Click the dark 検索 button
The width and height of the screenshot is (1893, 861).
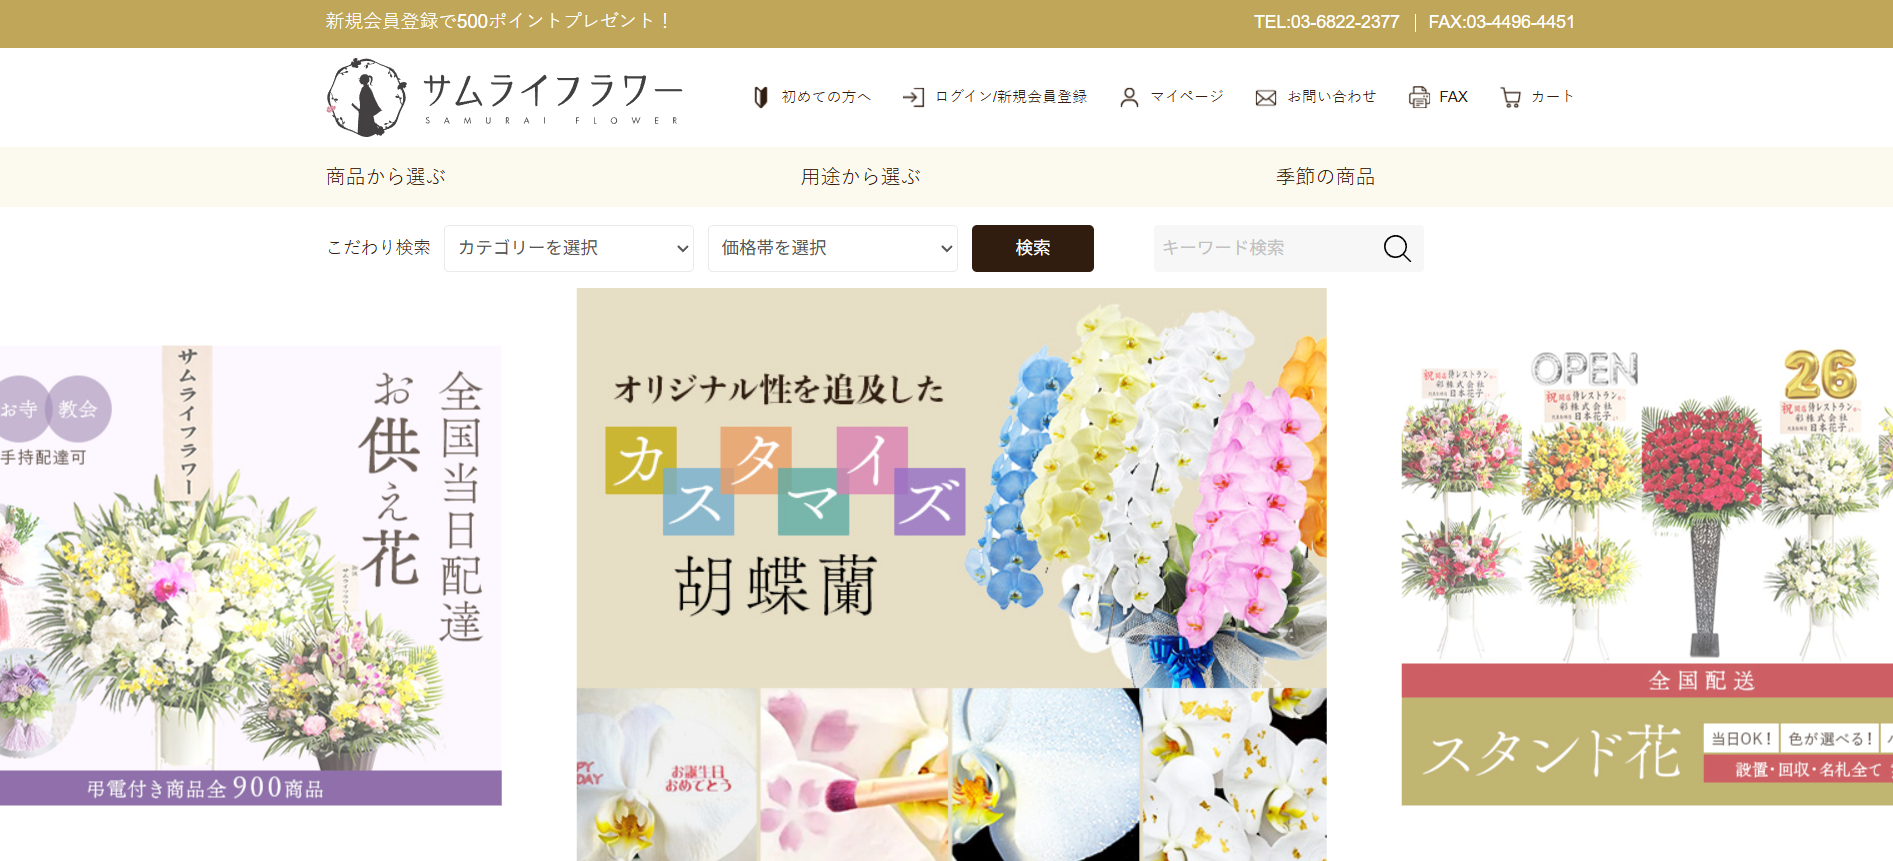click(1033, 248)
